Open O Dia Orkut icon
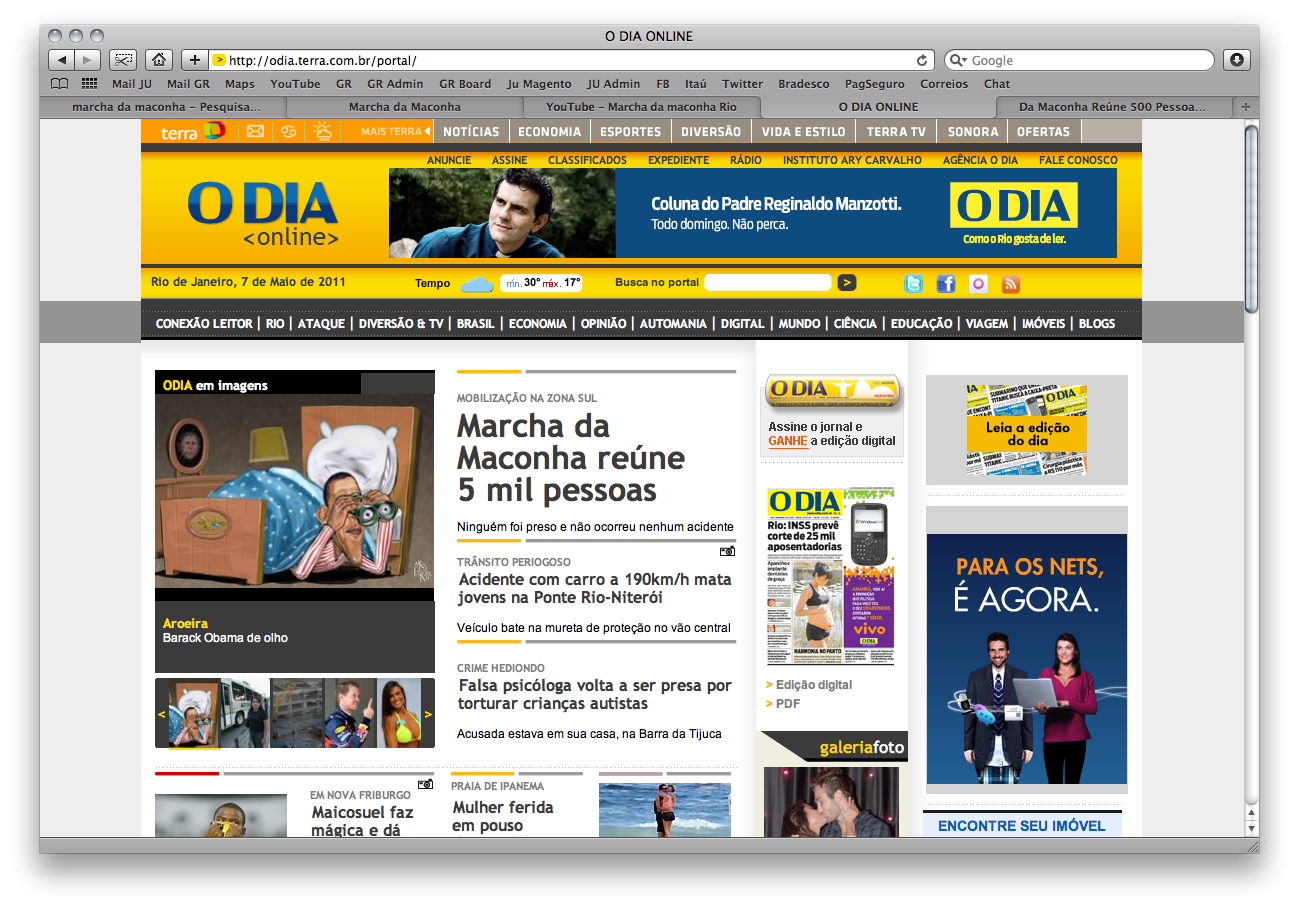This screenshot has width=1299, height=900. pyautogui.click(x=978, y=283)
